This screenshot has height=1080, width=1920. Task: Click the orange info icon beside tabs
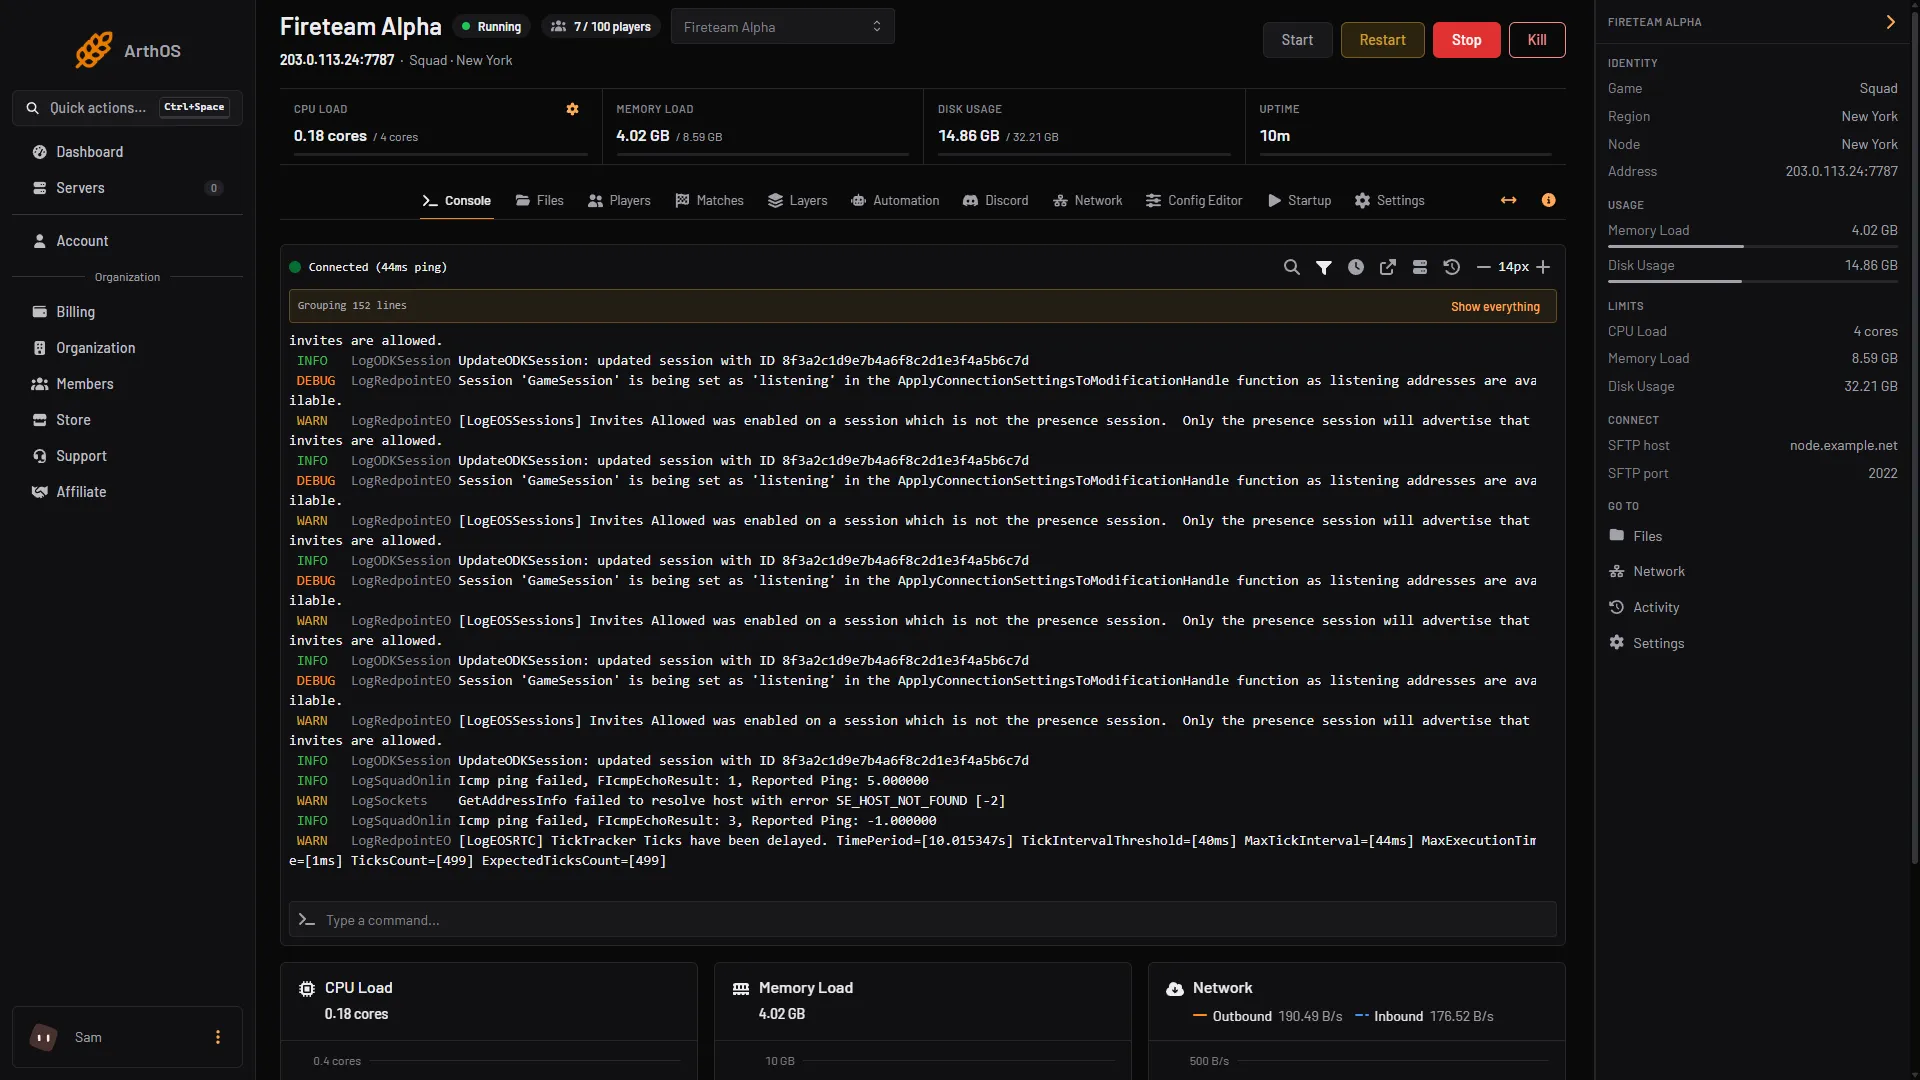1549,200
